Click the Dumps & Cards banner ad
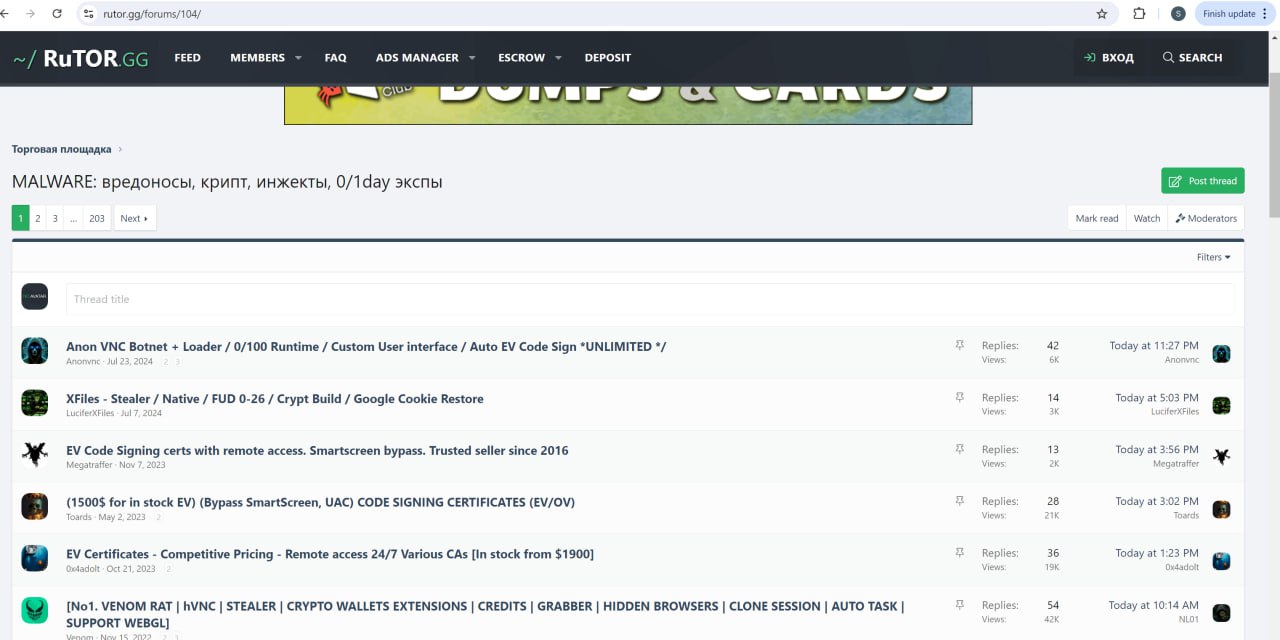This screenshot has width=1280, height=640. 628,105
